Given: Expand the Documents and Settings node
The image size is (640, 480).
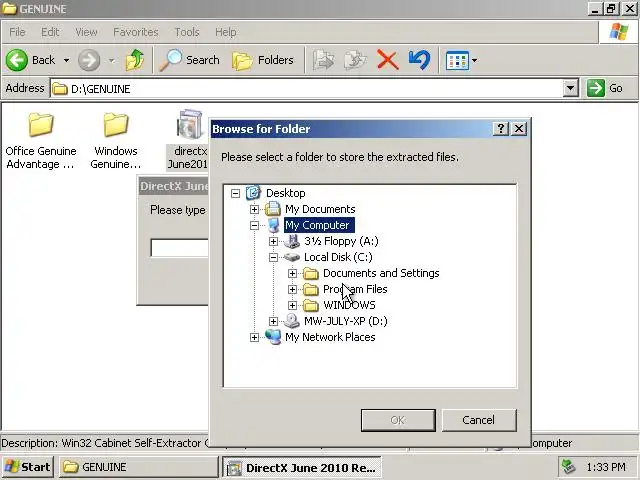Looking at the screenshot, I should tap(292, 273).
